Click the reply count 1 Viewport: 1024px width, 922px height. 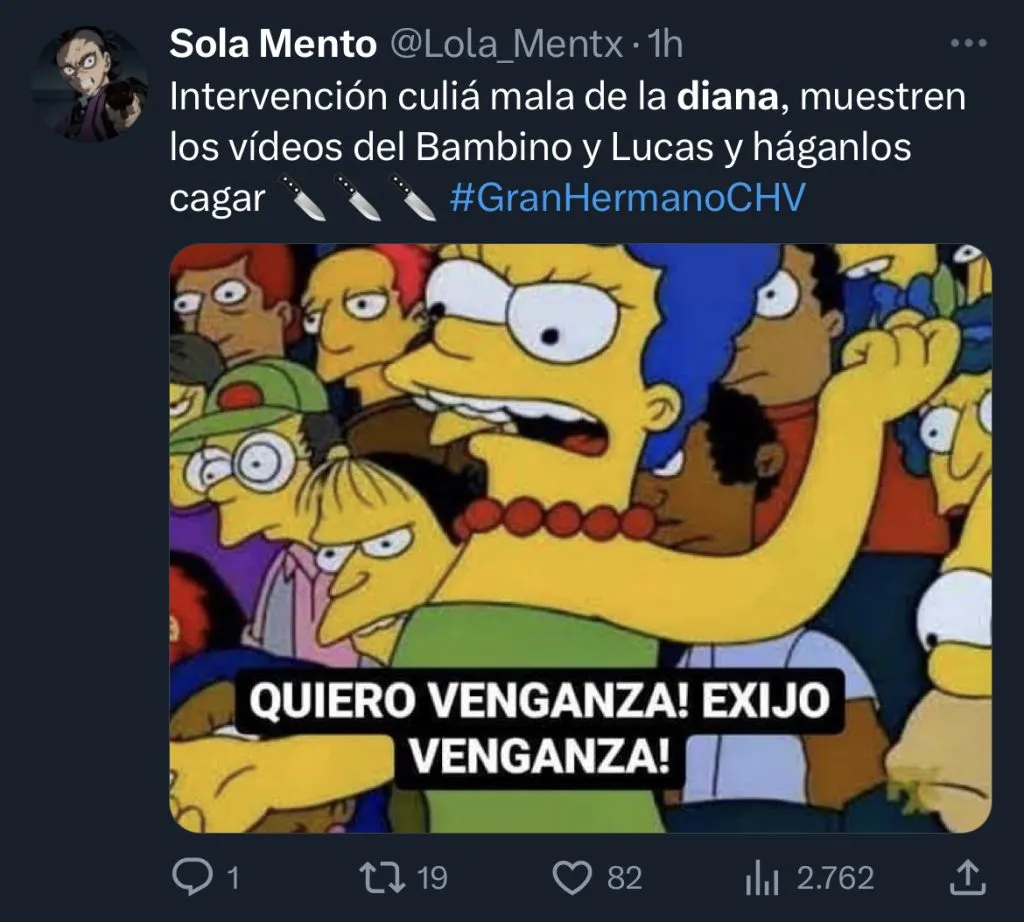(x=233, y=878)
